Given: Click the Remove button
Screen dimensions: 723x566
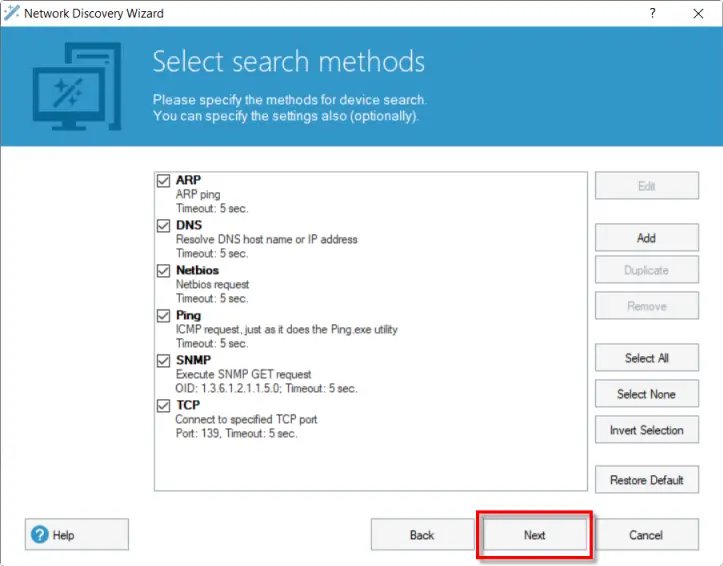Looking at the screenshot, I should 646,306.
